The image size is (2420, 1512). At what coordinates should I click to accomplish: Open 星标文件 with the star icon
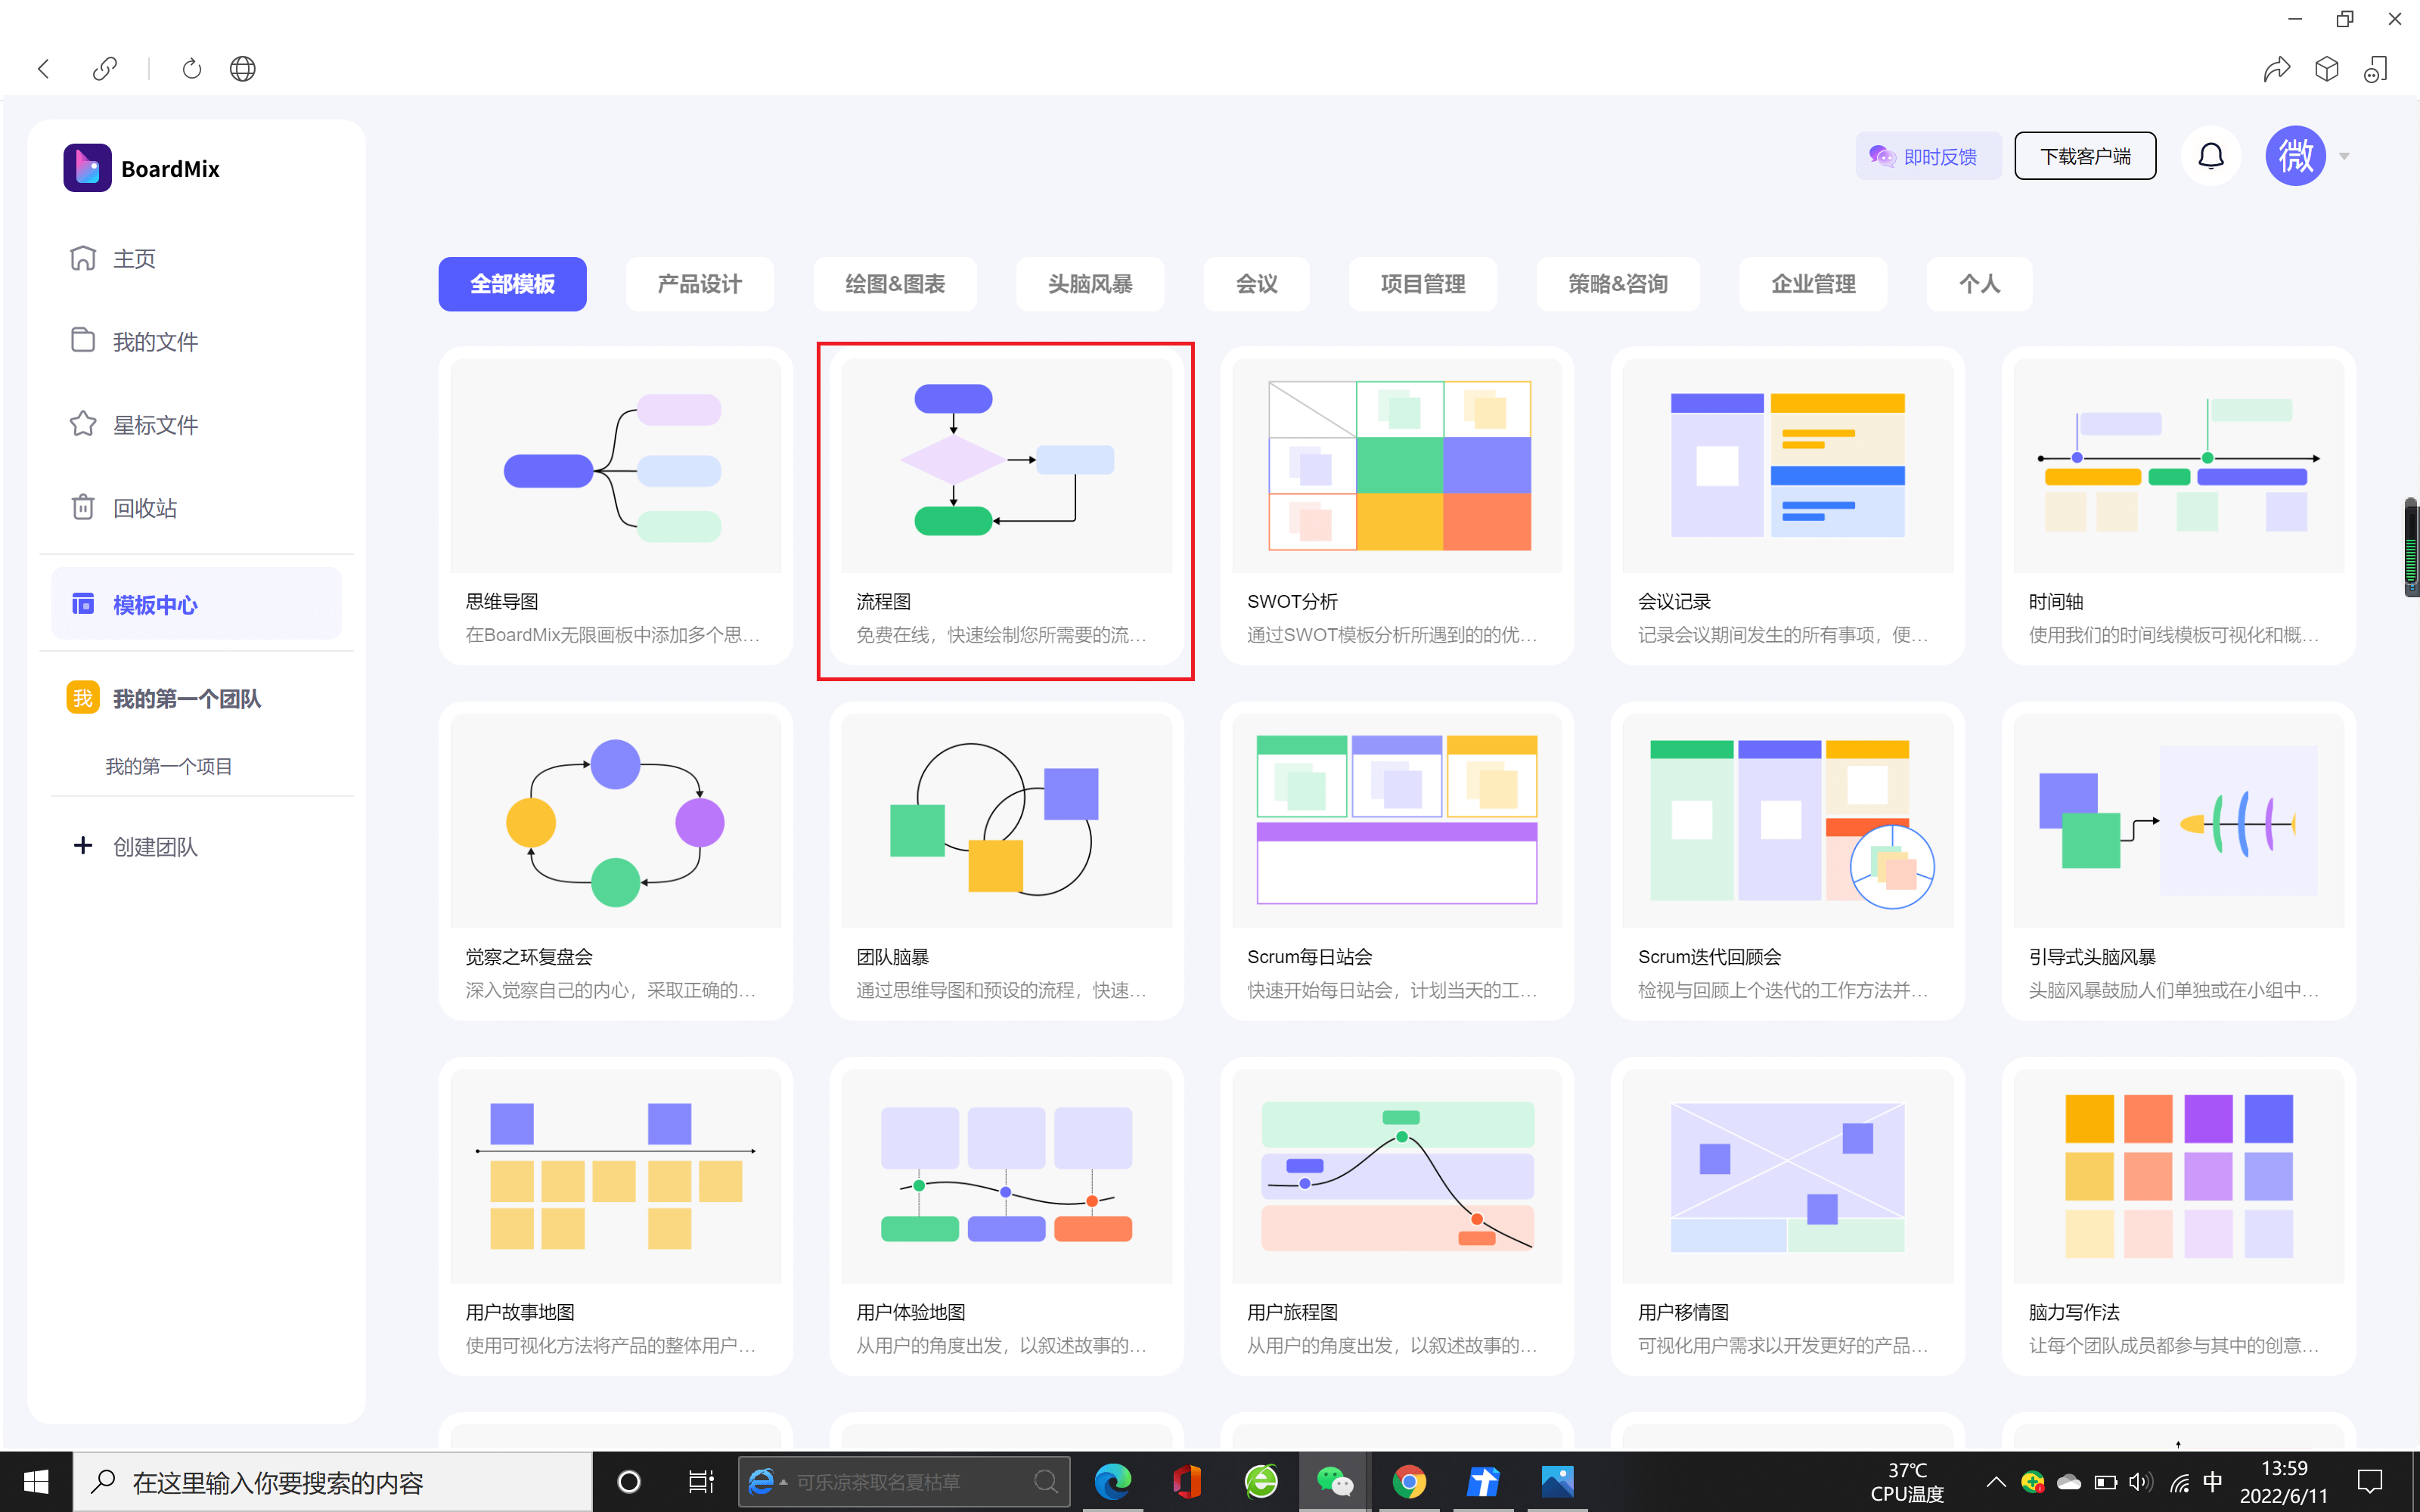click(x=84, y=424)
